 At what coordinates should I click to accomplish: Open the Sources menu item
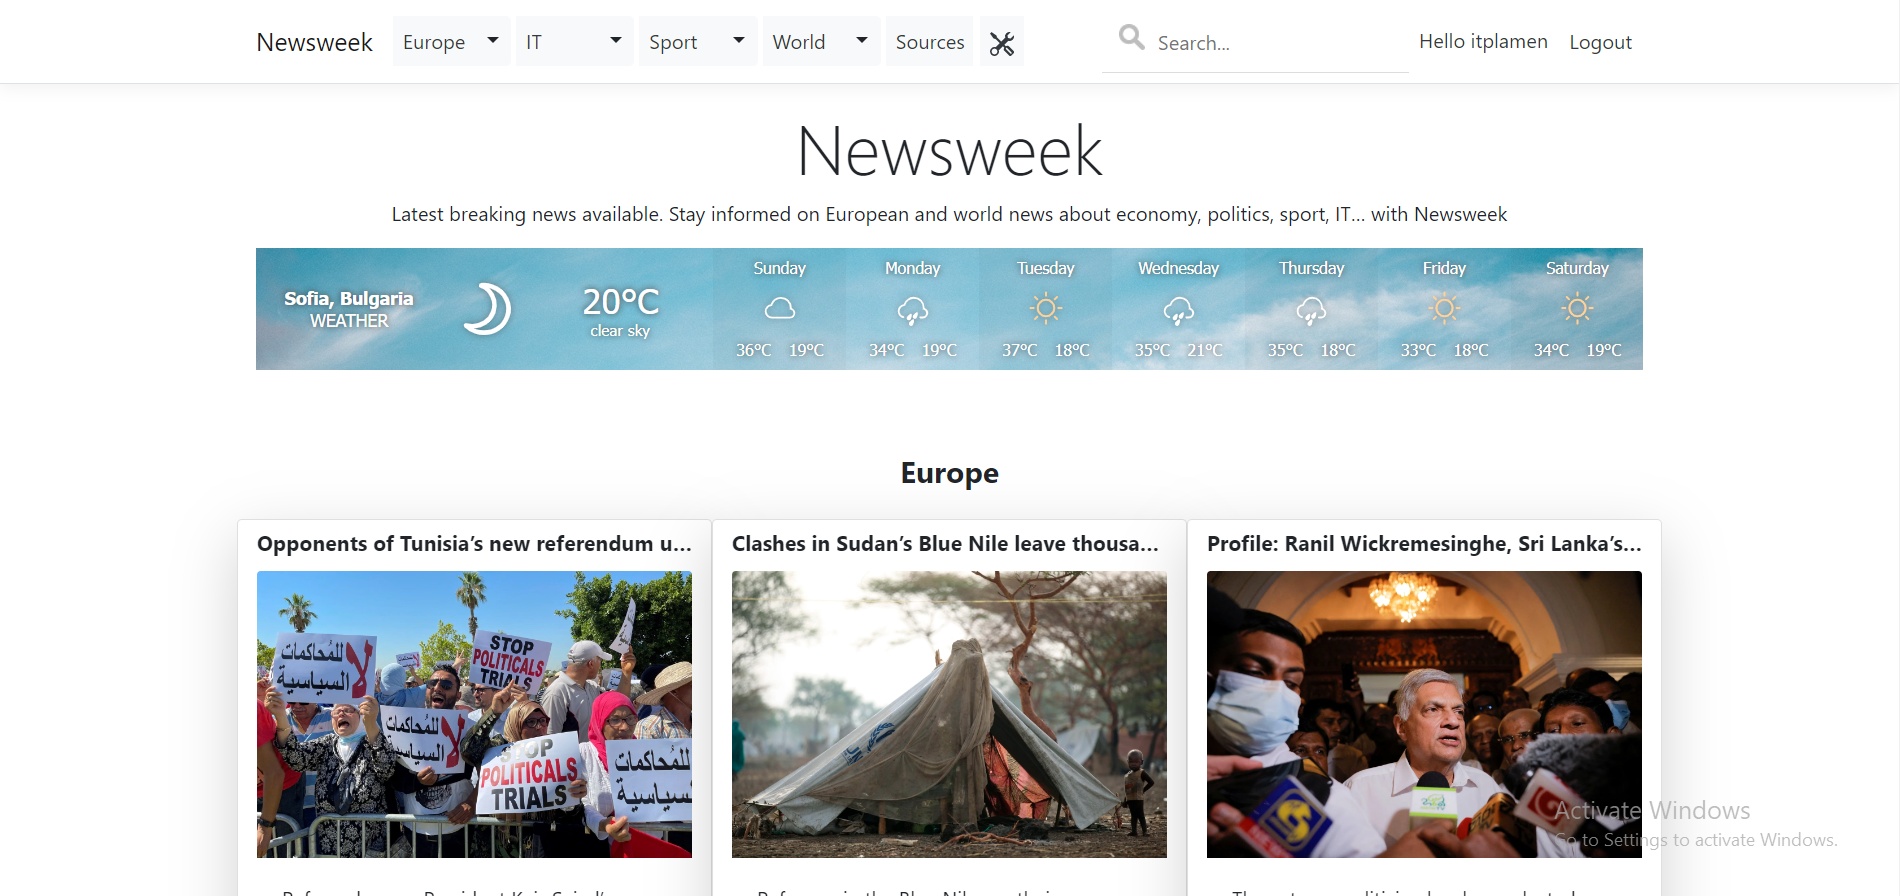(x=930, y=41)
